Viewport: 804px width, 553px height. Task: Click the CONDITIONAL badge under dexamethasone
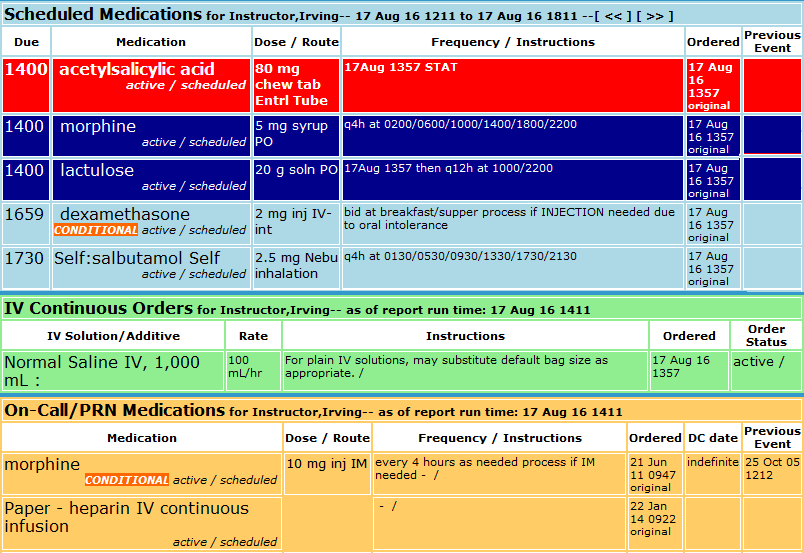(x=96, y=230)
